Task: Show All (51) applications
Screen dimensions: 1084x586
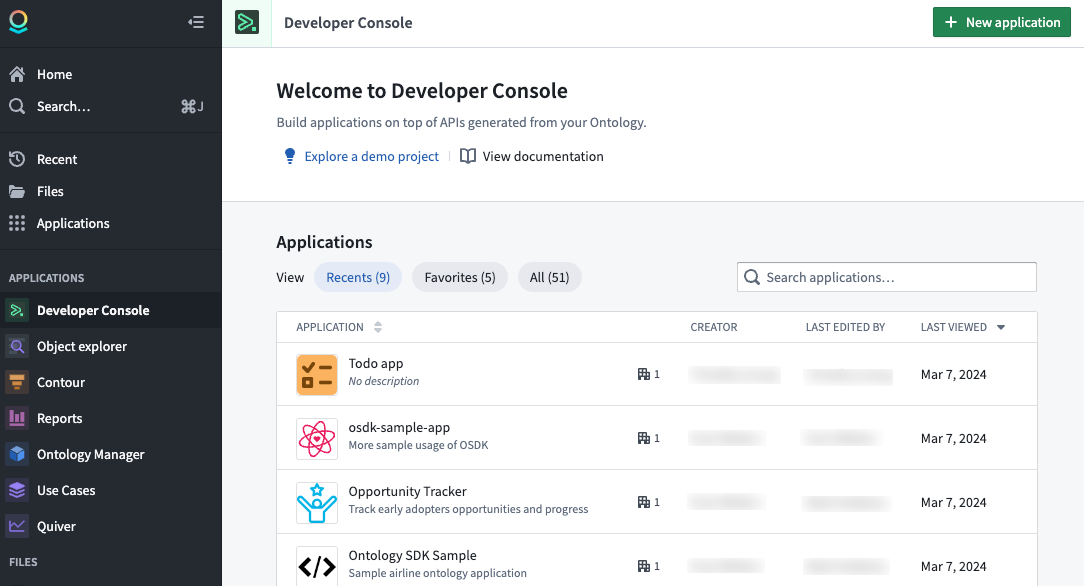Action: 549,277
